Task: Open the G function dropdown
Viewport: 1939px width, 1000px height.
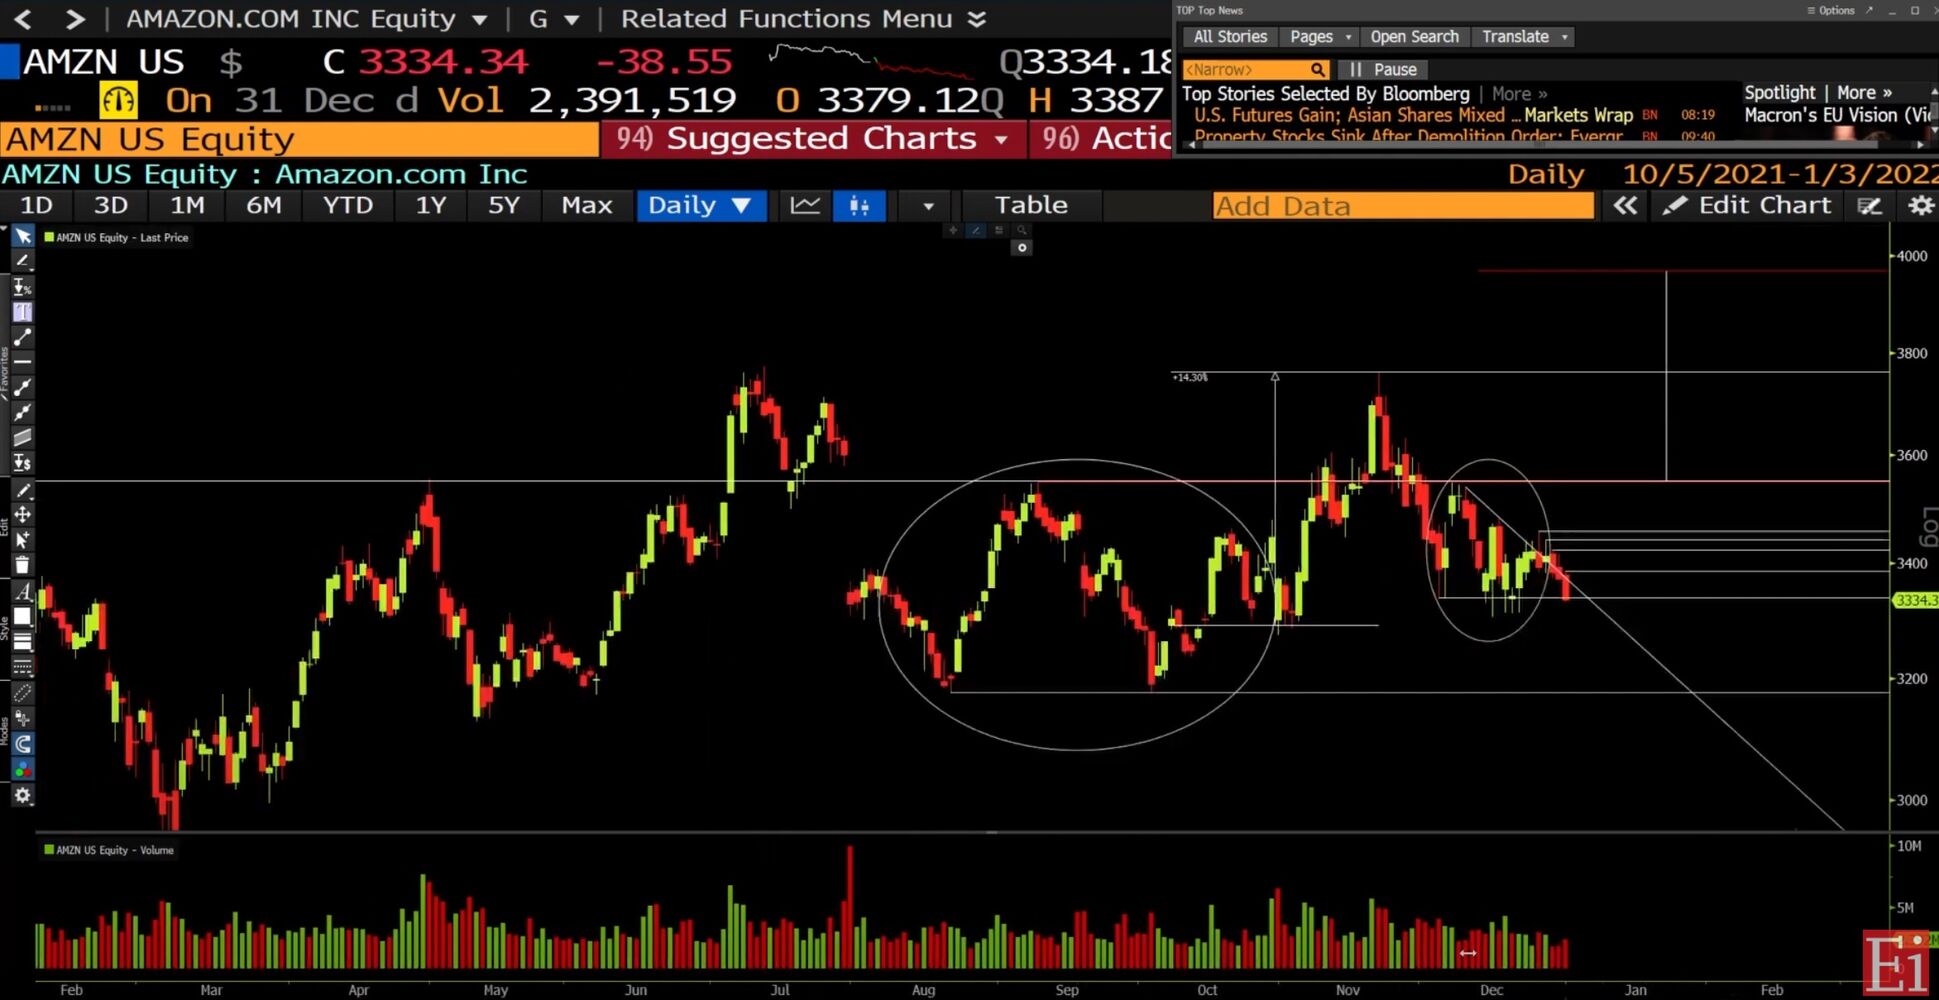Action: [554, 18]
